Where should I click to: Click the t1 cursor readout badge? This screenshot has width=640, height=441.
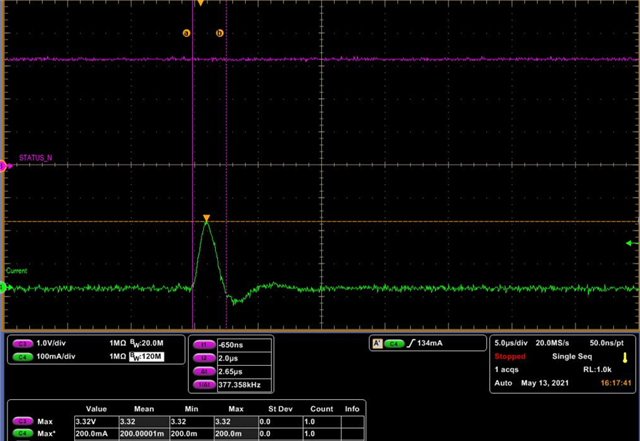pos(204,345)
